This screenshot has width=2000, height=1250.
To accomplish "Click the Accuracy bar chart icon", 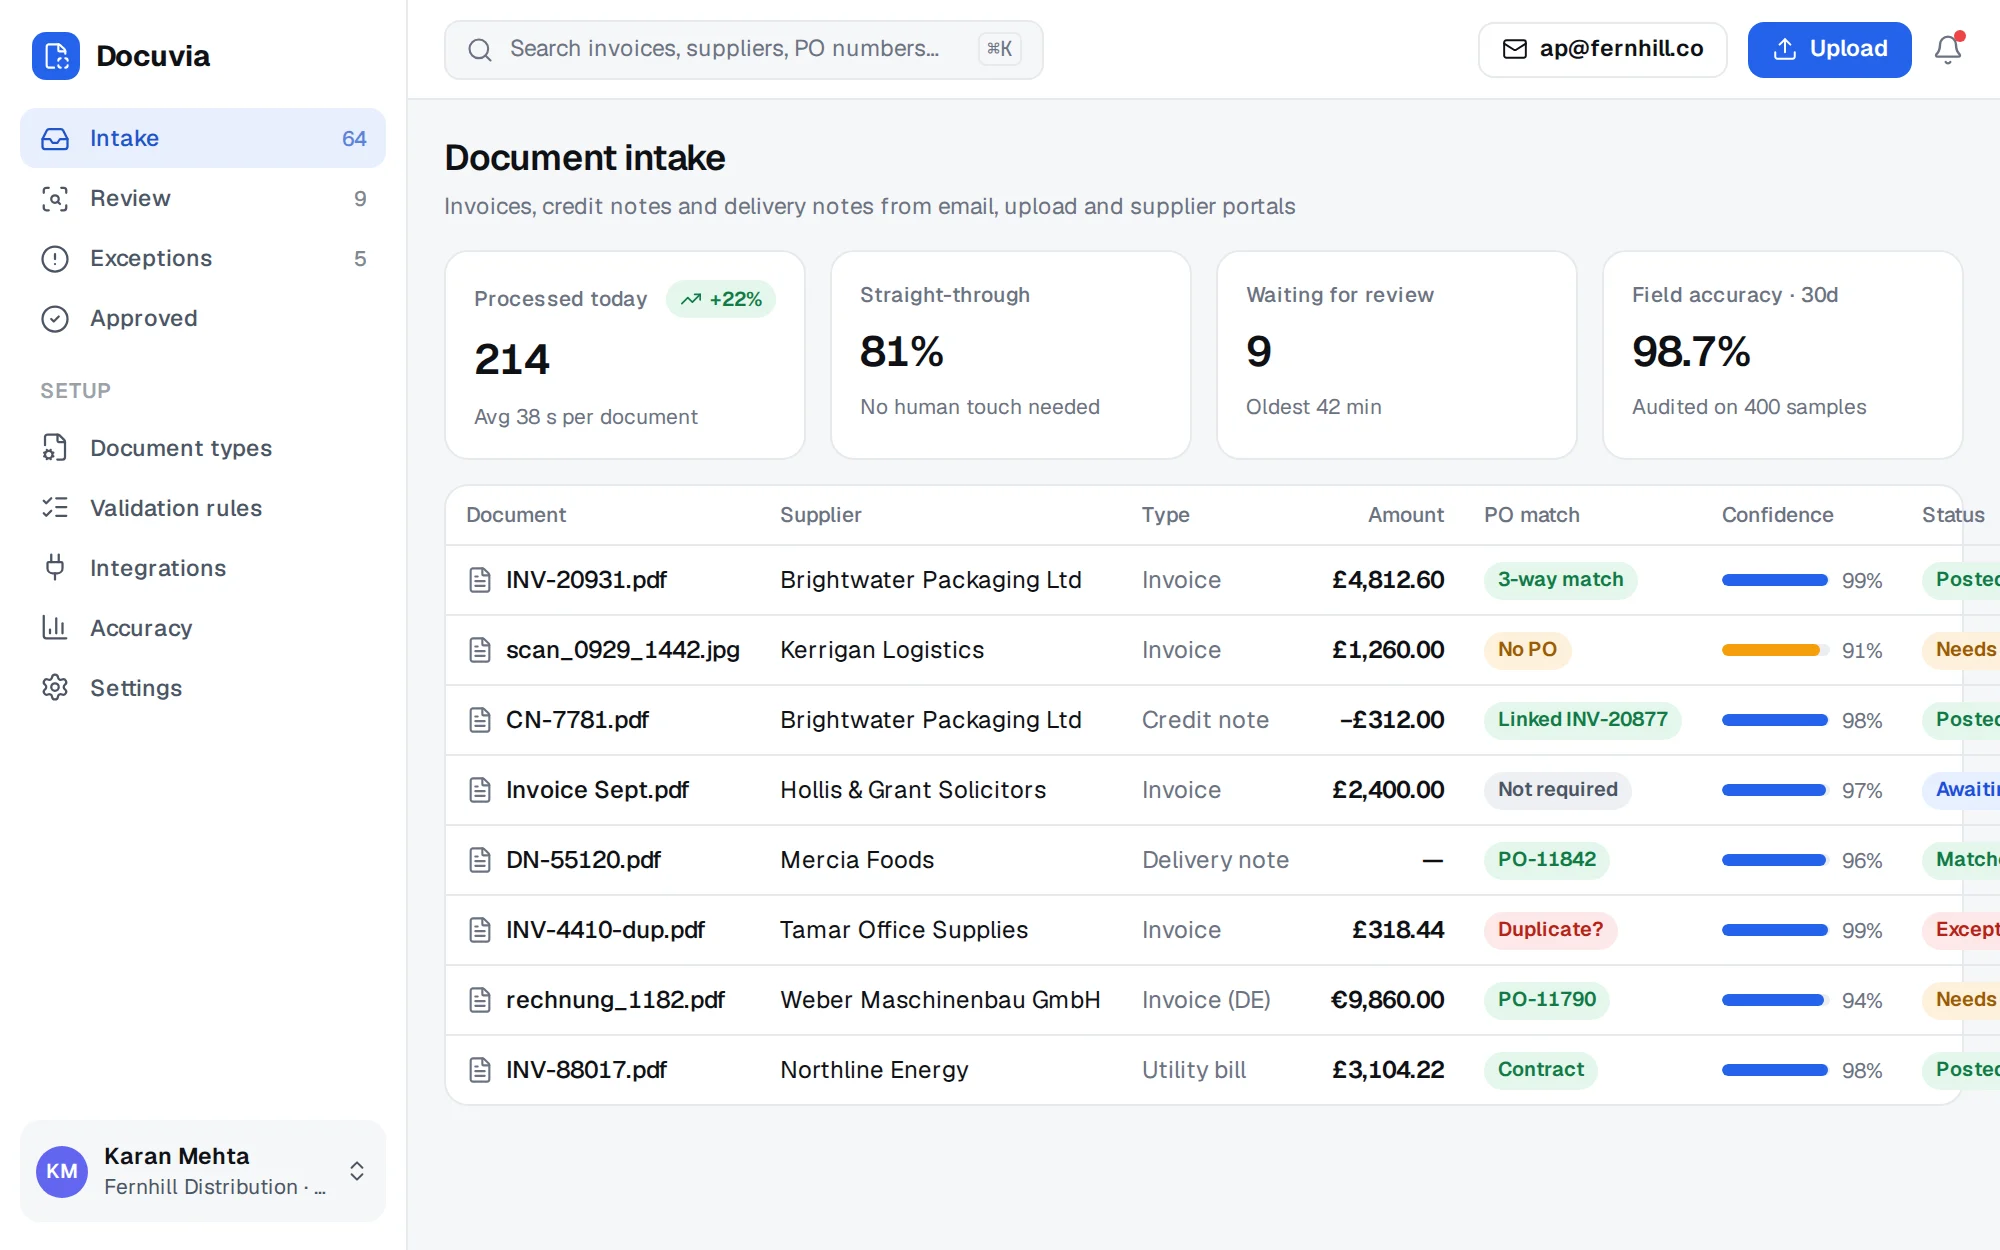I will click(55, 628).
